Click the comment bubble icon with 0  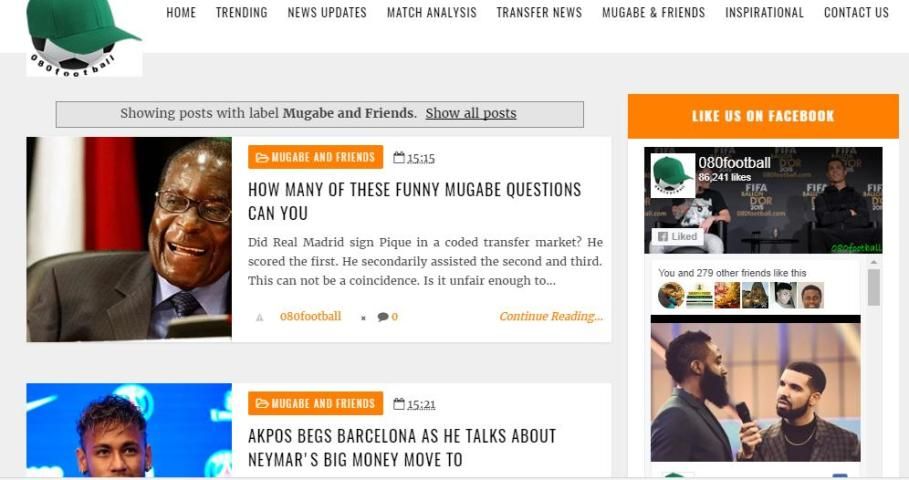(383, 317)
